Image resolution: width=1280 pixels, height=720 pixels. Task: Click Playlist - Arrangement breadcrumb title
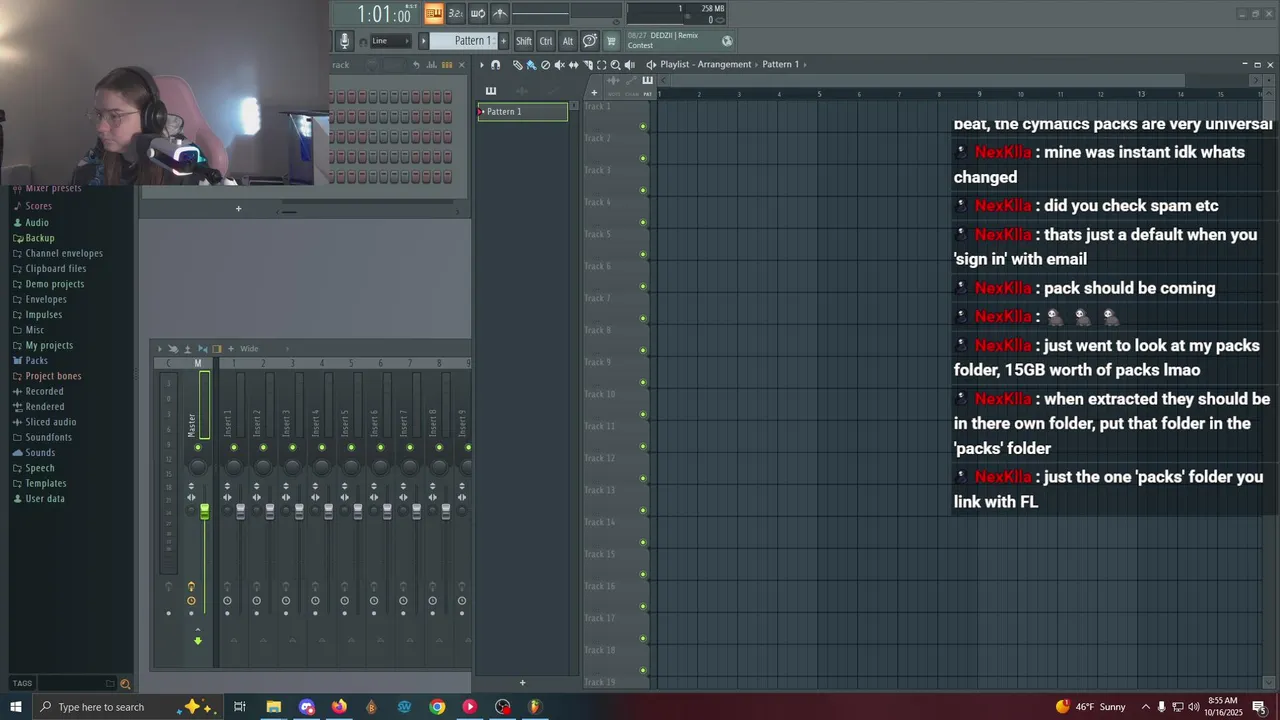click(705, 64)
